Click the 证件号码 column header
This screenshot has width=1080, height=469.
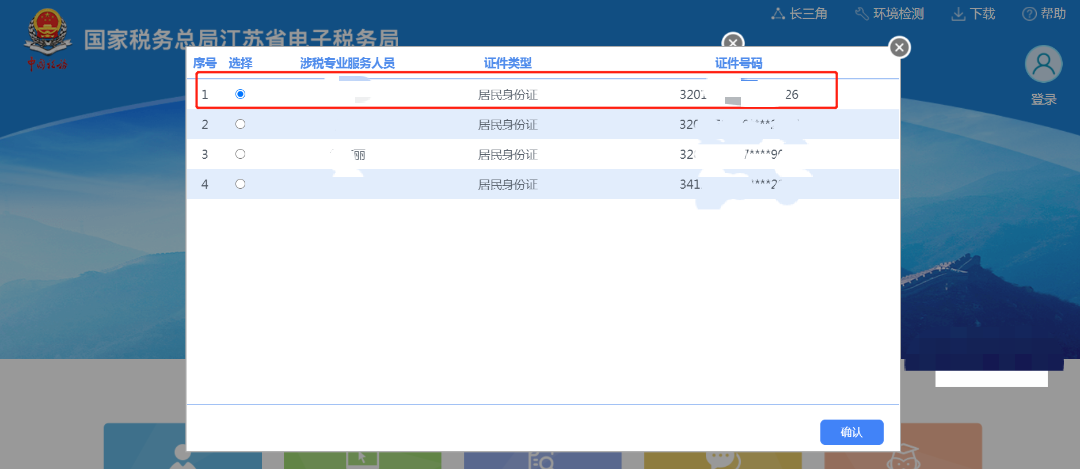tap(738, 63)
